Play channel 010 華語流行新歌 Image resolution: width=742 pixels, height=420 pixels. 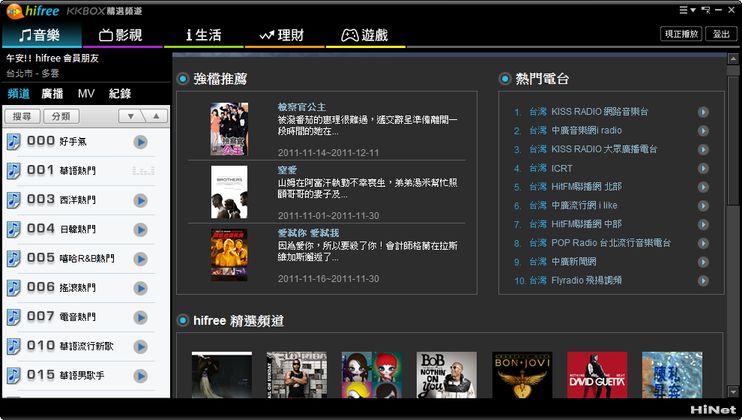click(141, 347)
